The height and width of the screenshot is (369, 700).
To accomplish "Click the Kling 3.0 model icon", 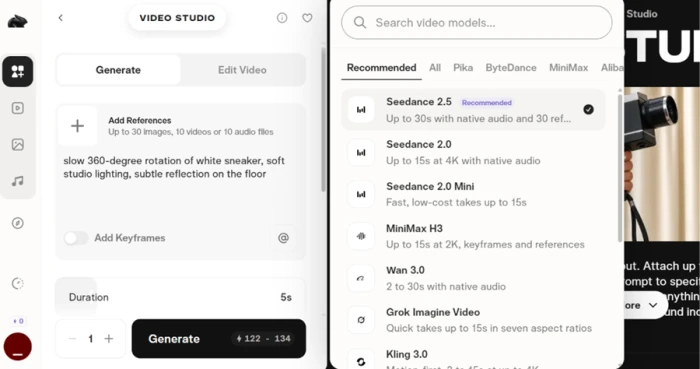I will point(361,361).
